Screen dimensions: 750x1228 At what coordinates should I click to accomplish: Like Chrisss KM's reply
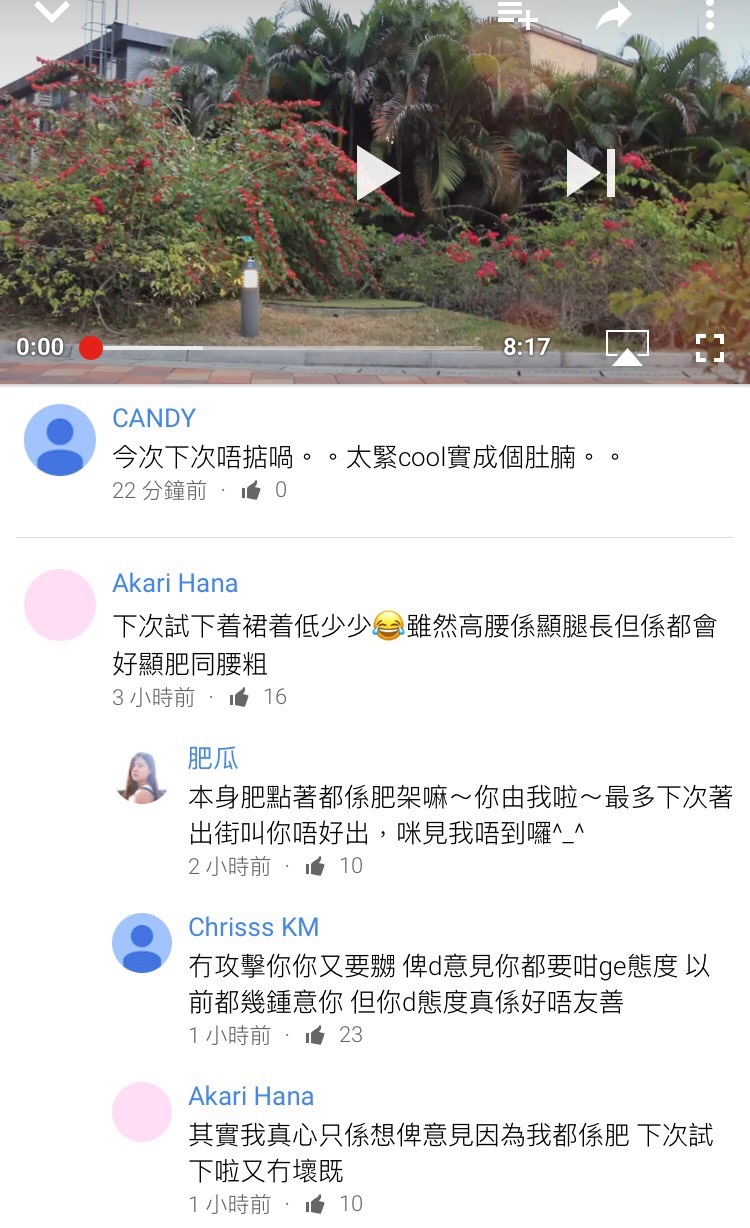click(x=315, y=1035)
